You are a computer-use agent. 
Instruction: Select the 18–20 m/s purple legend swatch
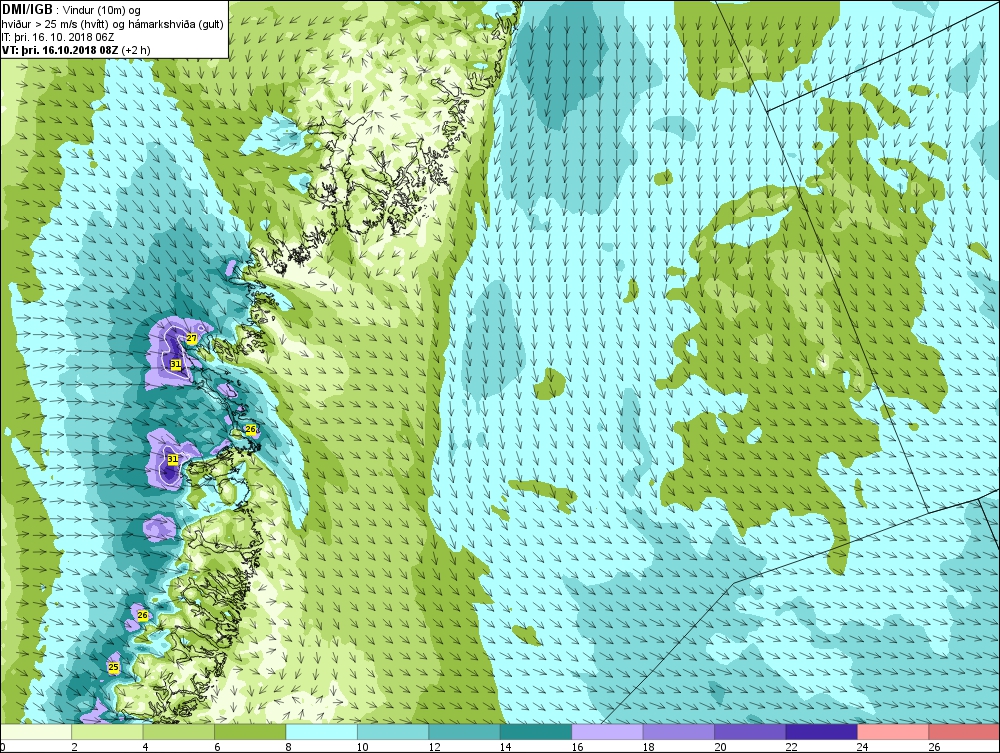click(x=679, y=732)
